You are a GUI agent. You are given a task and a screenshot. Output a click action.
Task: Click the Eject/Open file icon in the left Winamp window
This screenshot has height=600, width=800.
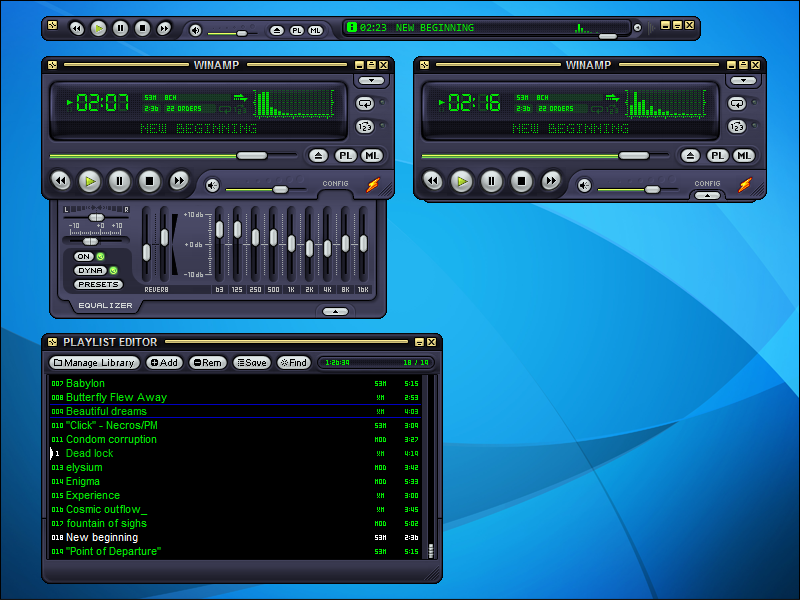point(318,156)
